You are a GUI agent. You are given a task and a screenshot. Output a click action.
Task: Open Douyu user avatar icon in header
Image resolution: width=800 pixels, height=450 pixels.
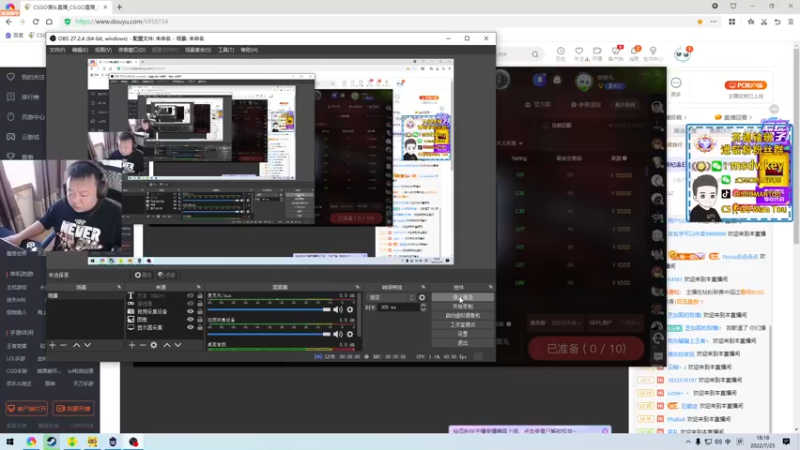(x=682, y=54)
